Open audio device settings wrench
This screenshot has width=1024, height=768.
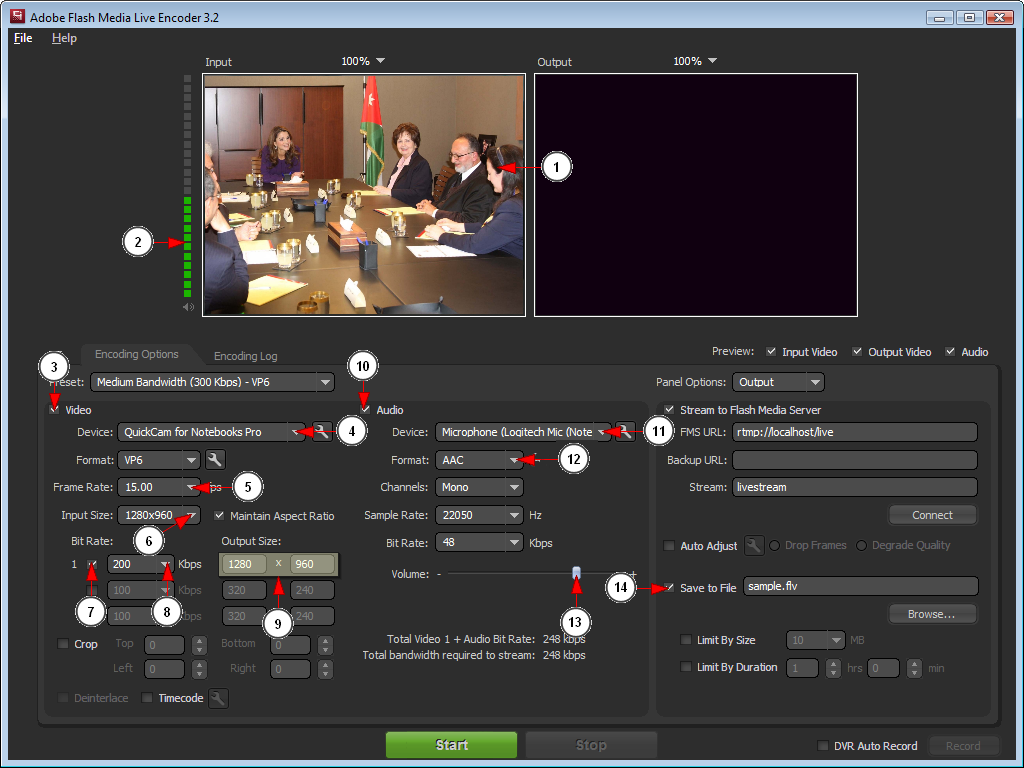point(625,432)
